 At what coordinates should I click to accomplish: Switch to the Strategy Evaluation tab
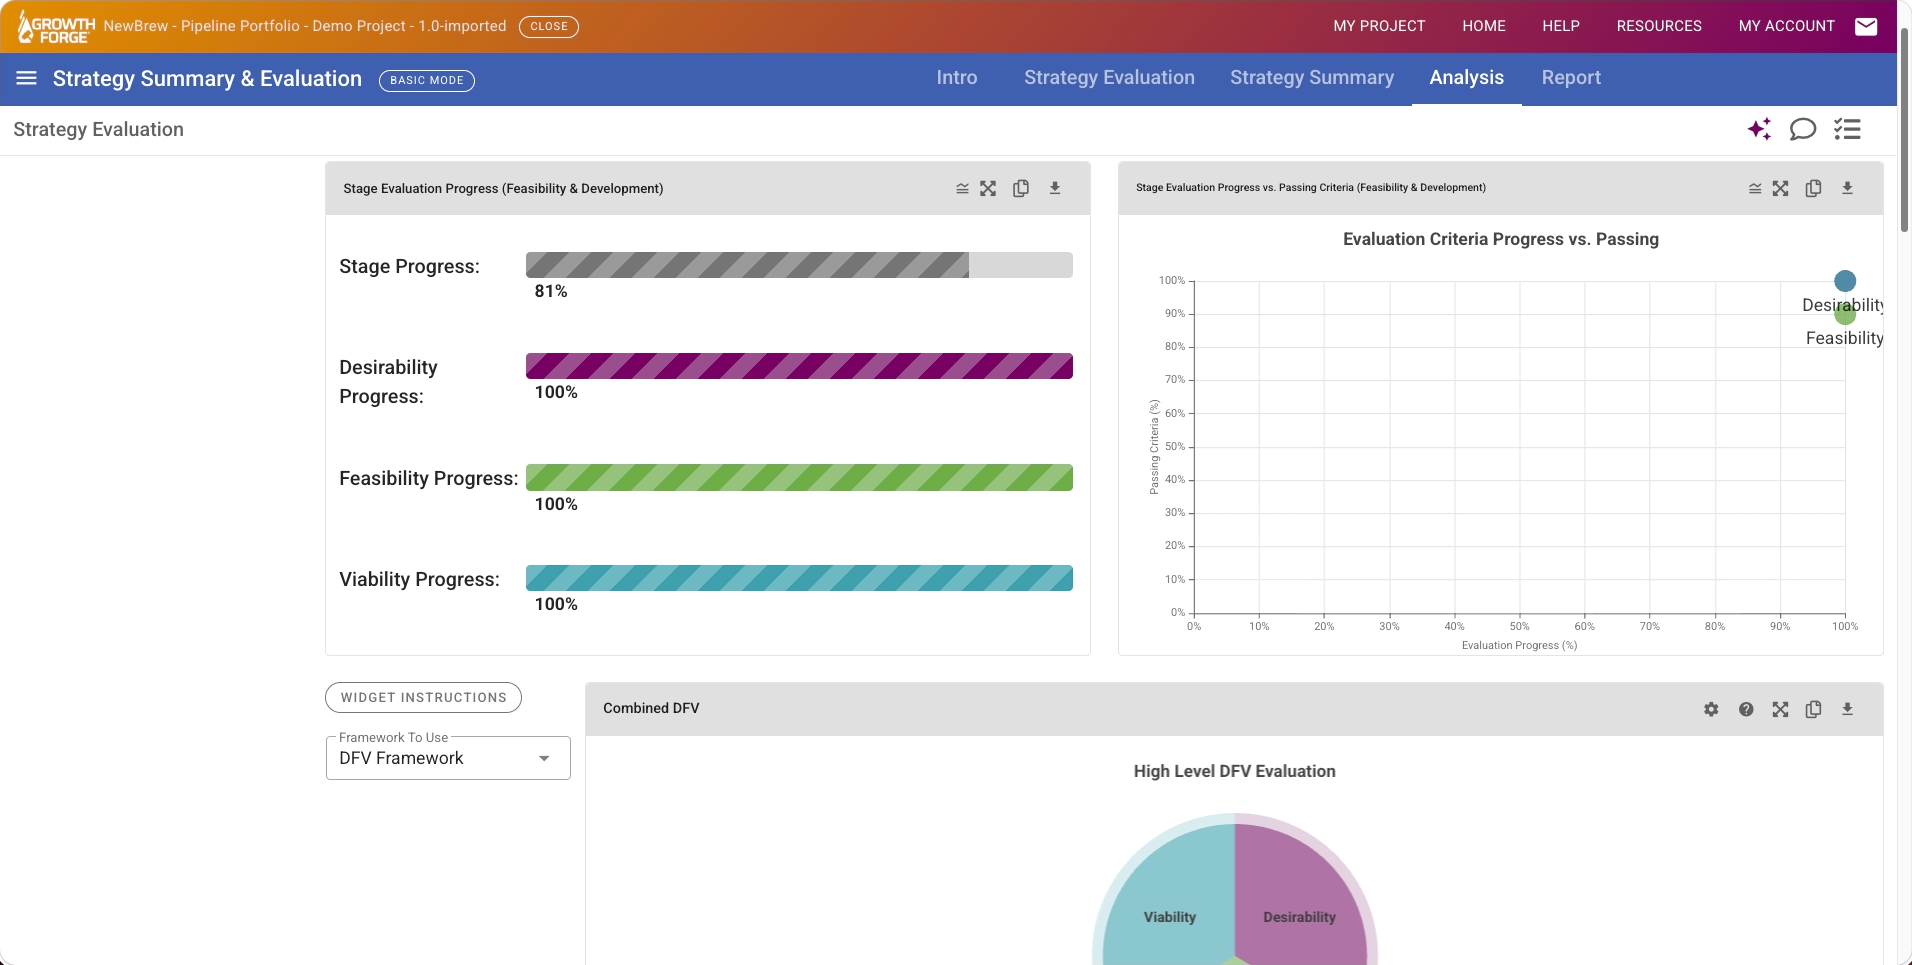click(1109, 78)
